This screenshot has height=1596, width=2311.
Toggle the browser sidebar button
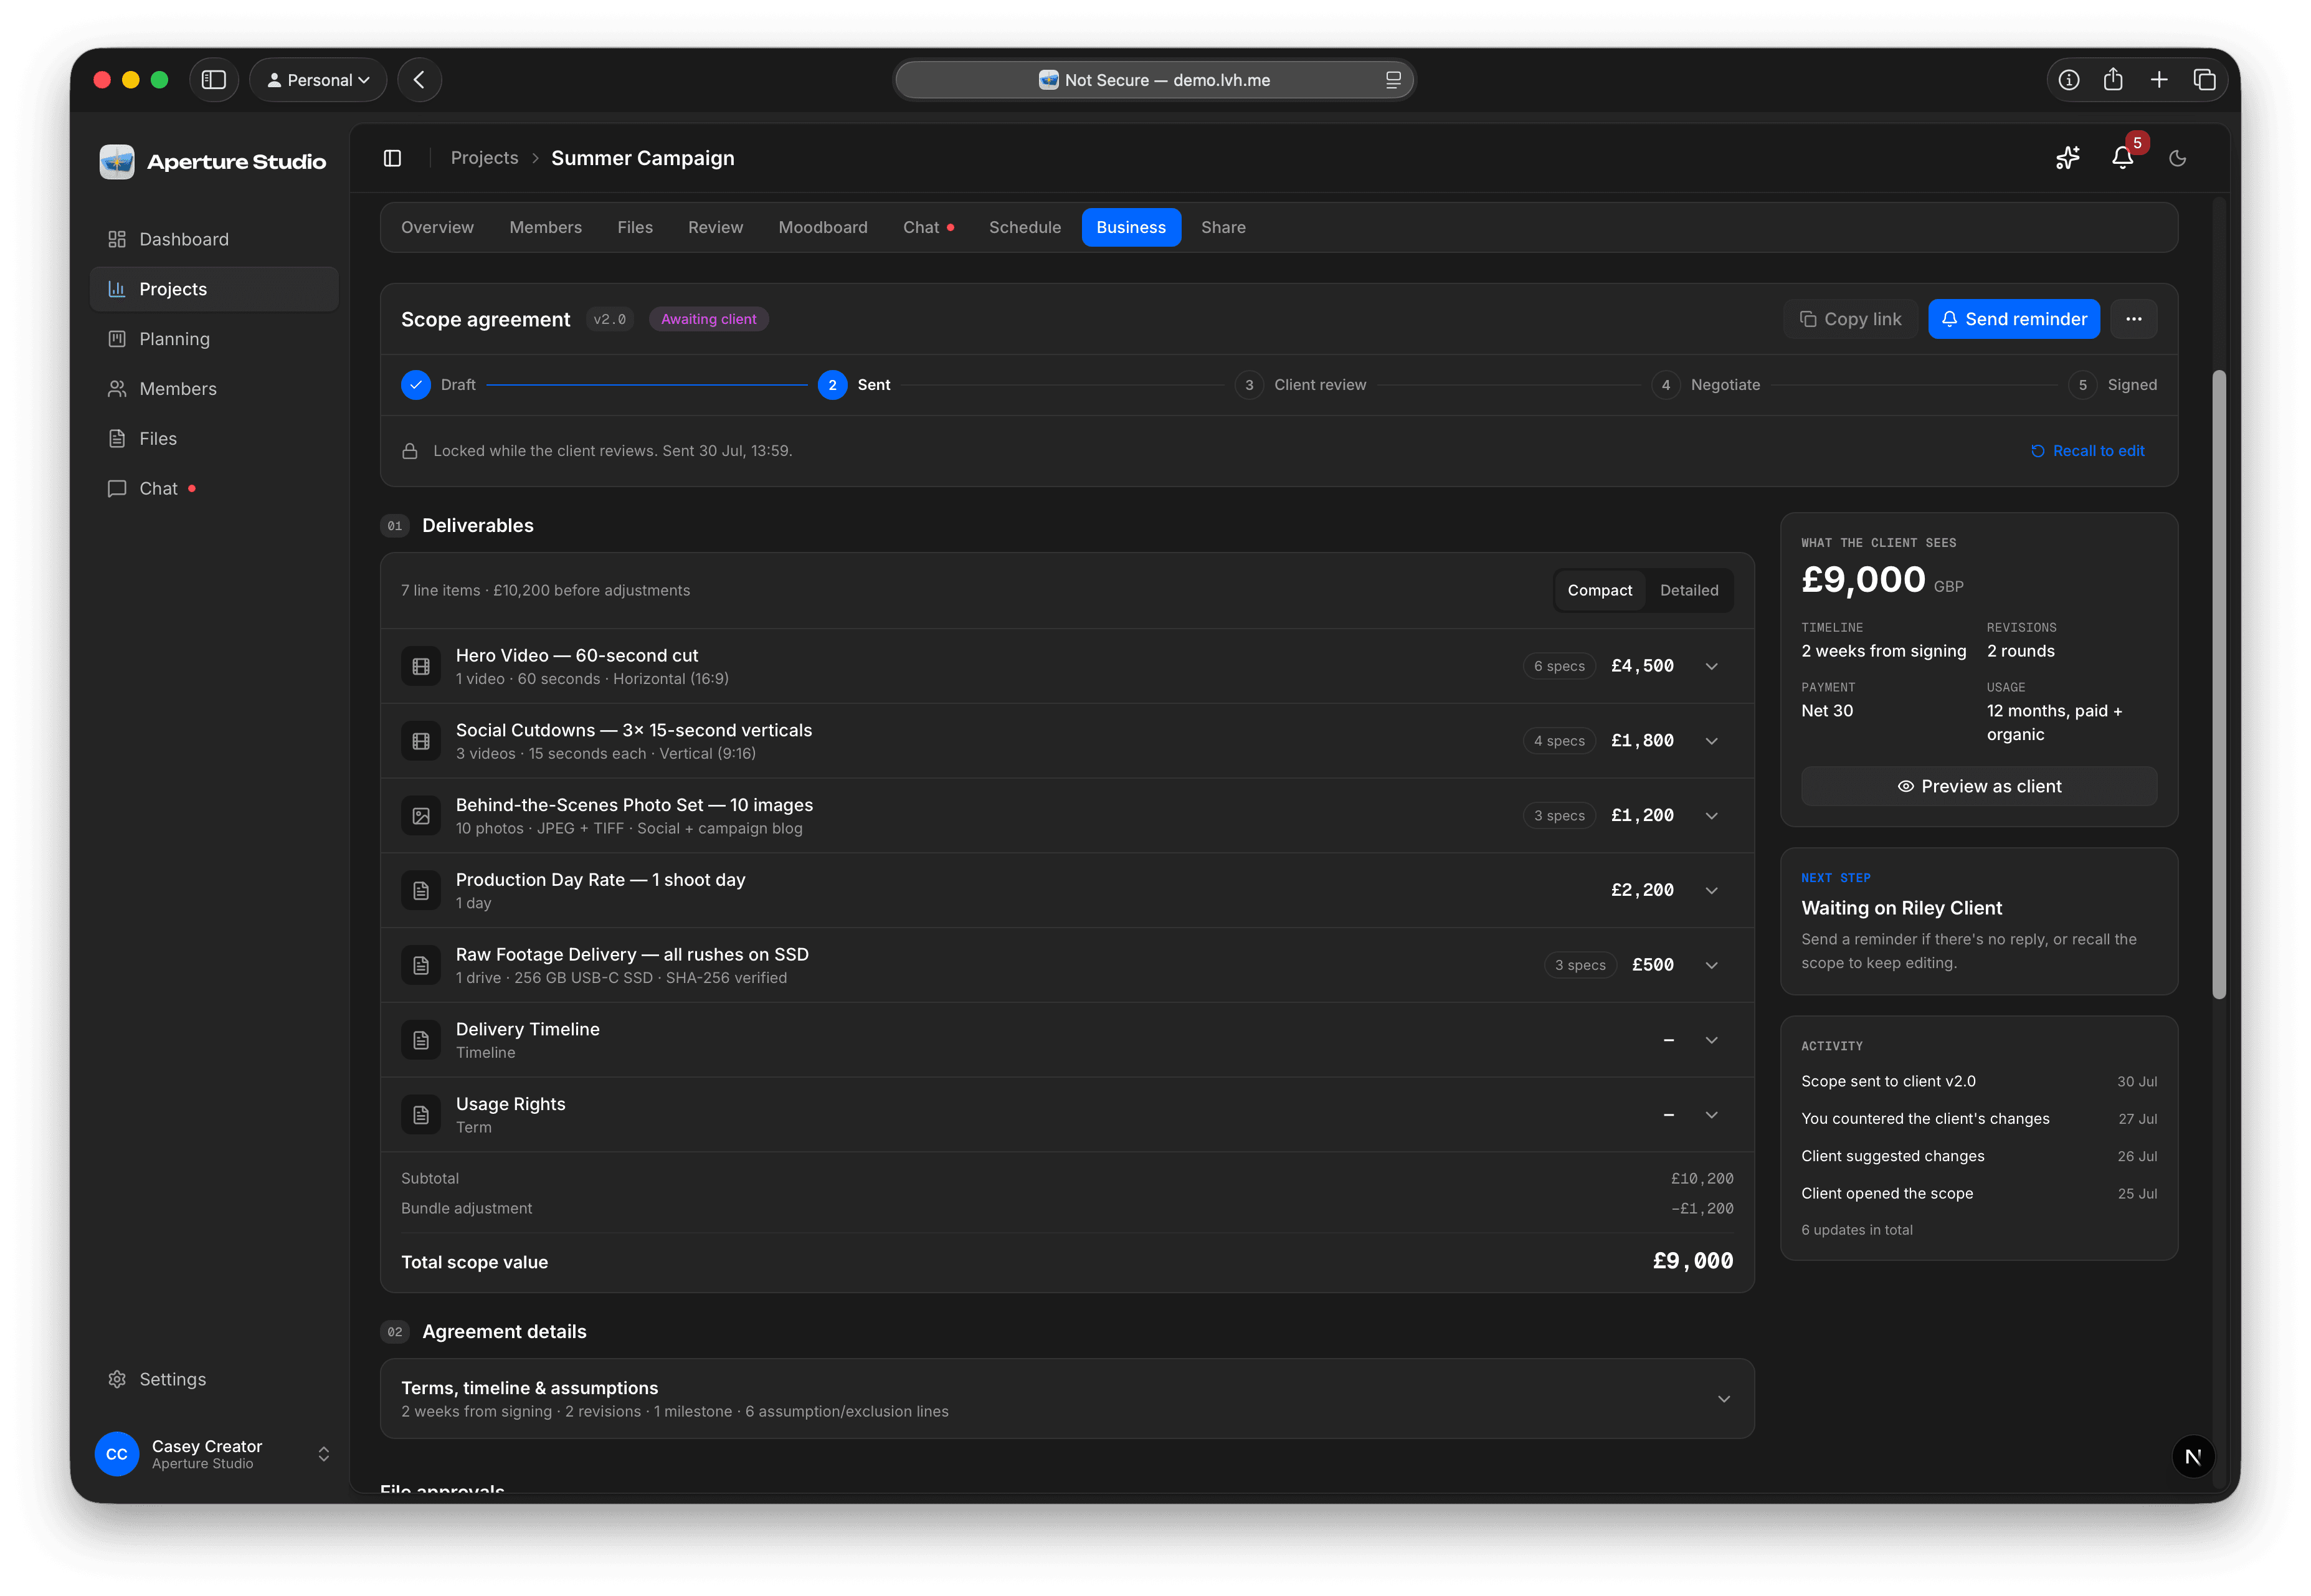pos(214,80)
